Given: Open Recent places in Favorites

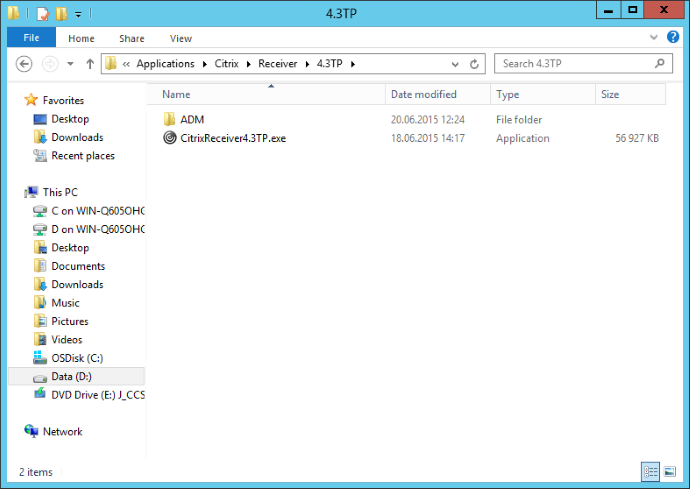Looking at the screenshot, I should point(83,156).
